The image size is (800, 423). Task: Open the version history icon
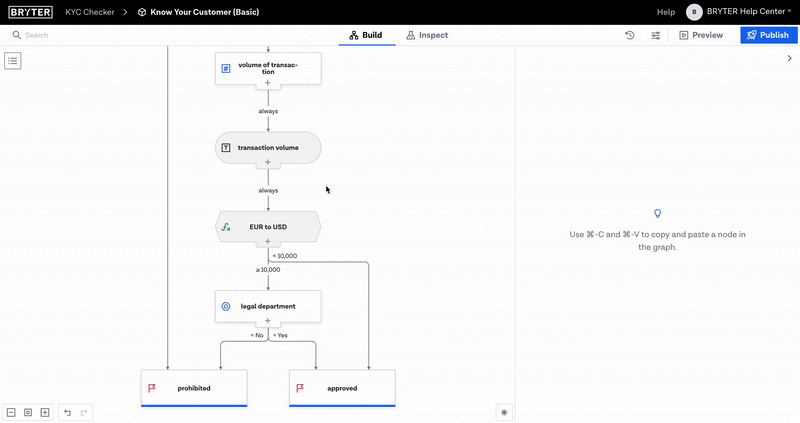(x=630, y=35)
